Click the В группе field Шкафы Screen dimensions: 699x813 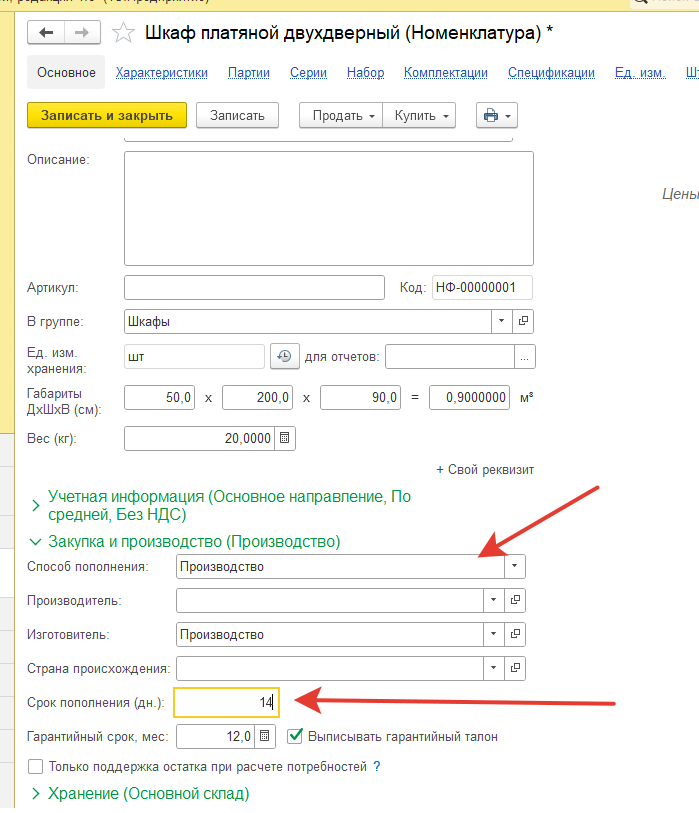(x=308, y=321)
